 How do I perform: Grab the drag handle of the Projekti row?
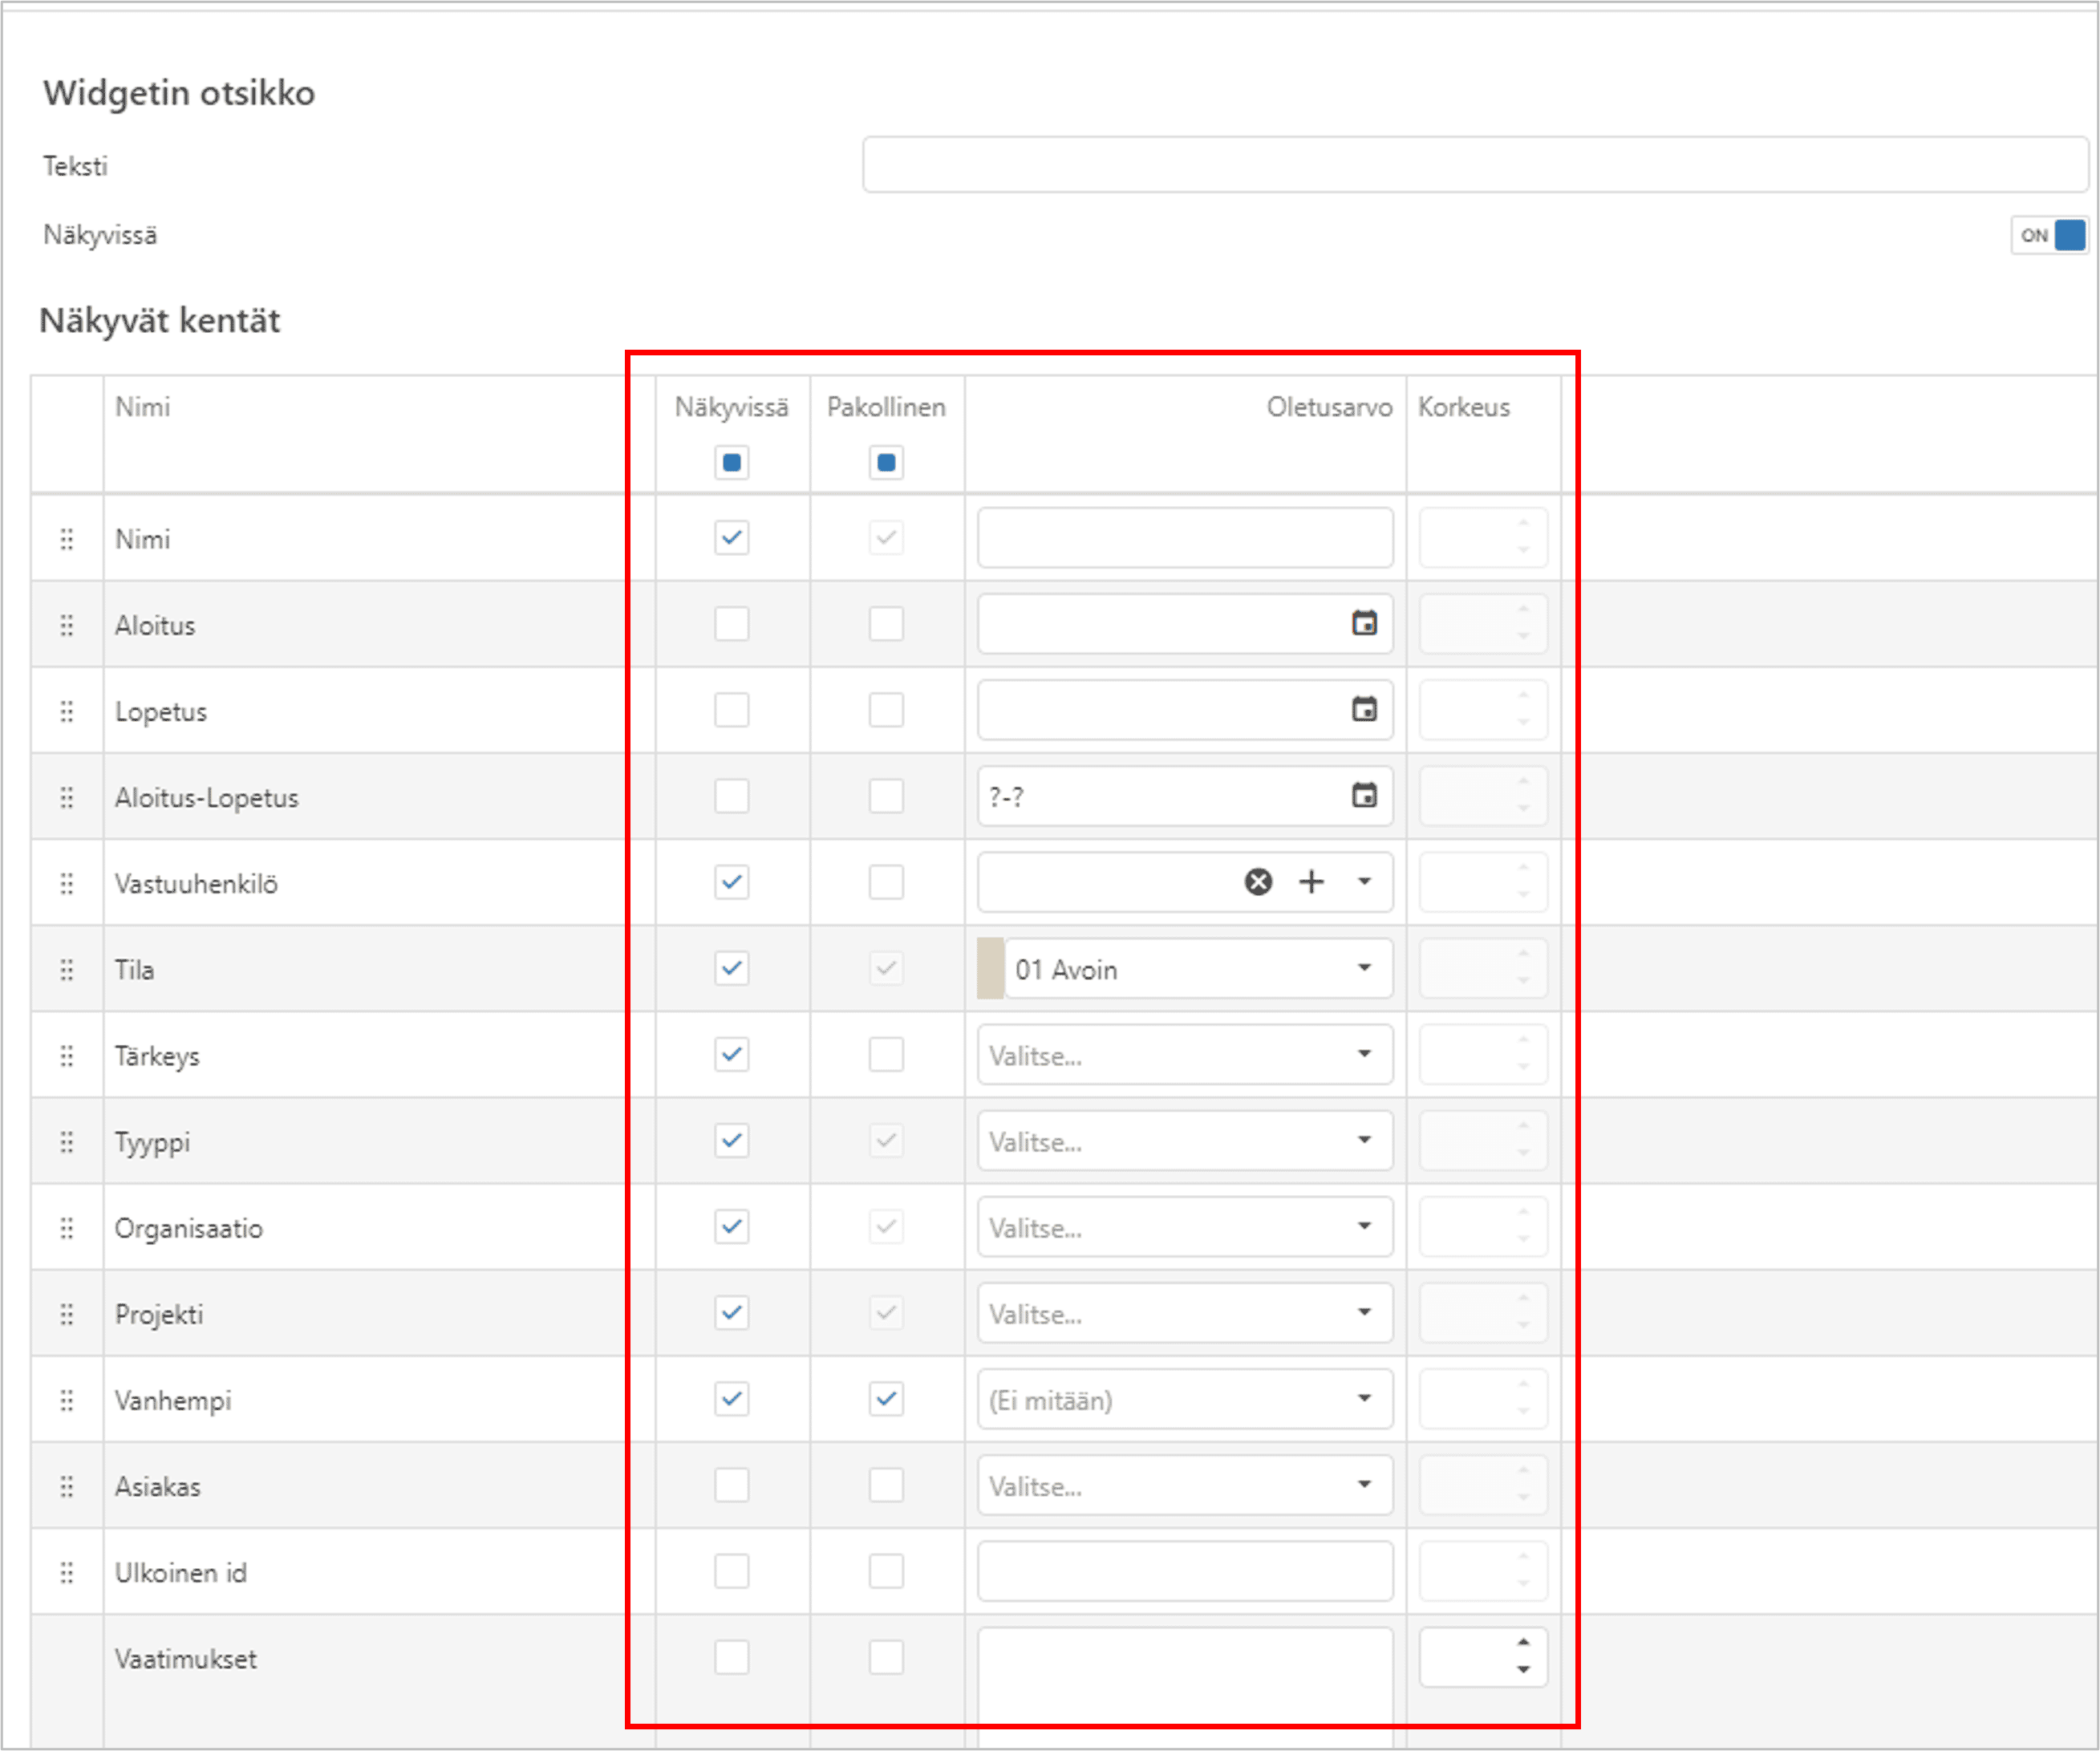tap(66, 1314)
